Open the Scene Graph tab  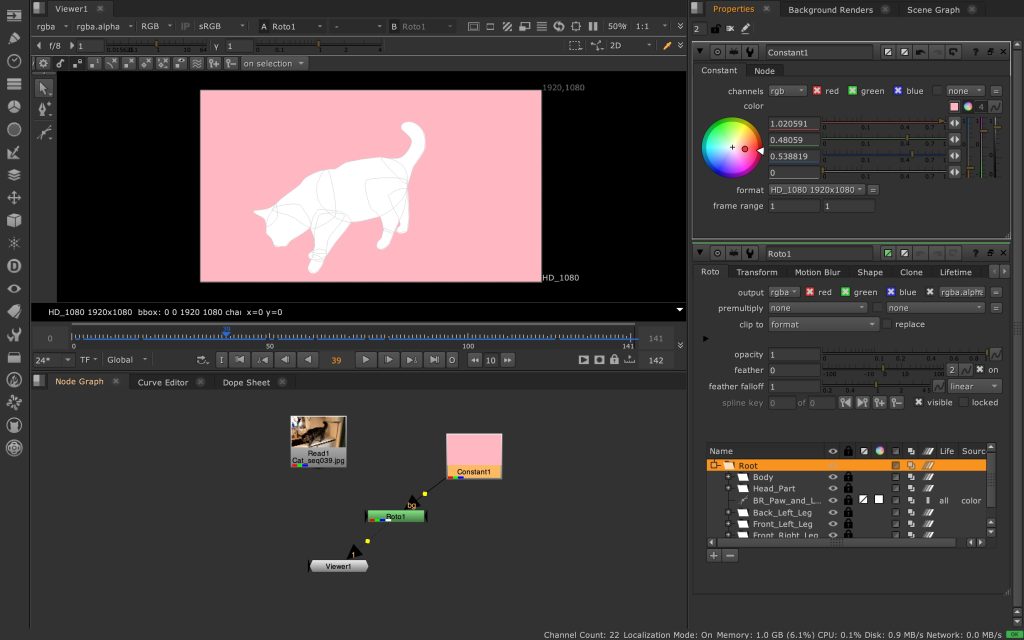tap(933, 9)
